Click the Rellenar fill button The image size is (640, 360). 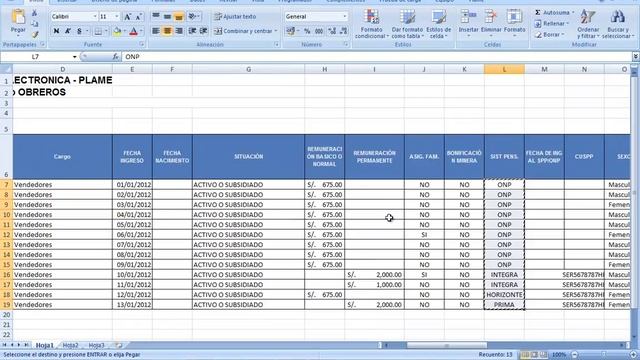tap(551, 24)
